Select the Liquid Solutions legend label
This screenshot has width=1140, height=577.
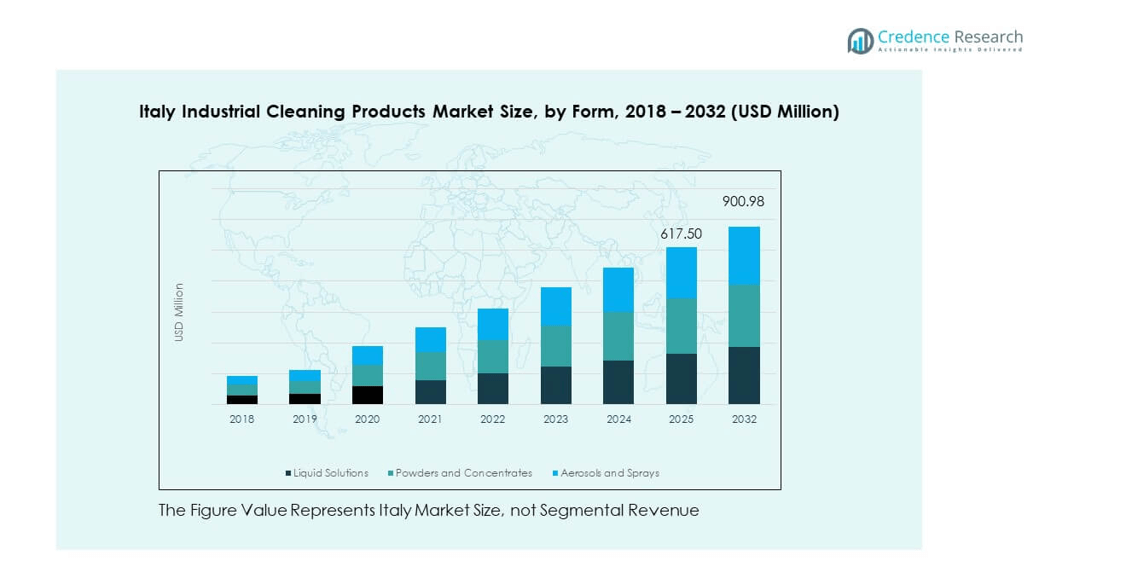331,473
